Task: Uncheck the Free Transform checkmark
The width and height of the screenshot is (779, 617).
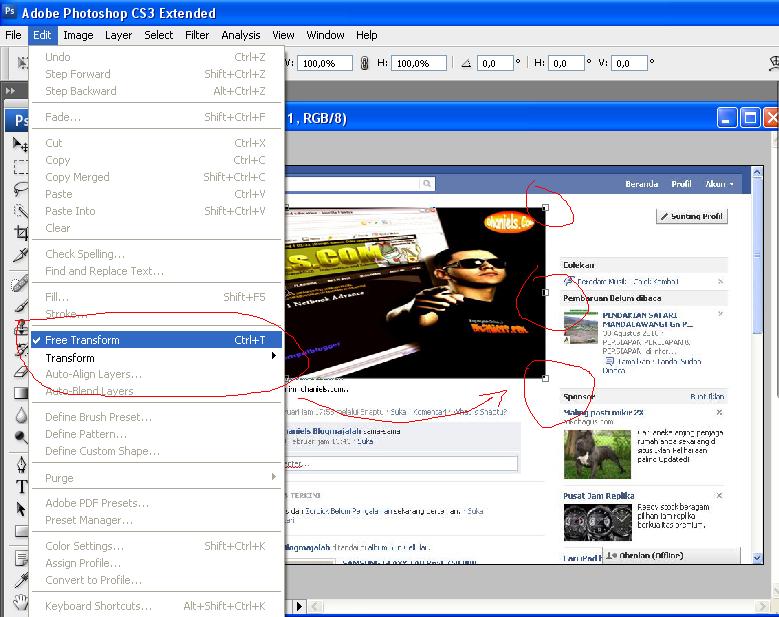Action: pos(36,340)
